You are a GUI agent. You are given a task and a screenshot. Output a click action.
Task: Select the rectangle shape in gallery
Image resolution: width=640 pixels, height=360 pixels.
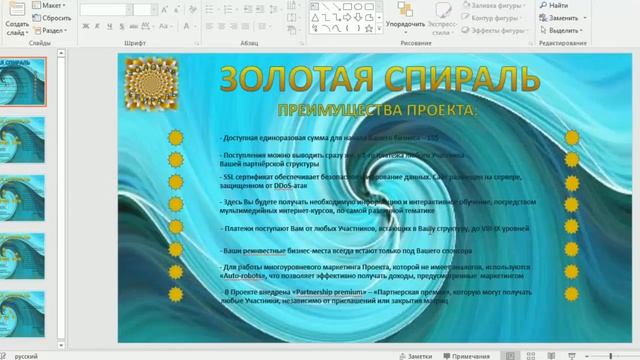click(x=347, y=7)
